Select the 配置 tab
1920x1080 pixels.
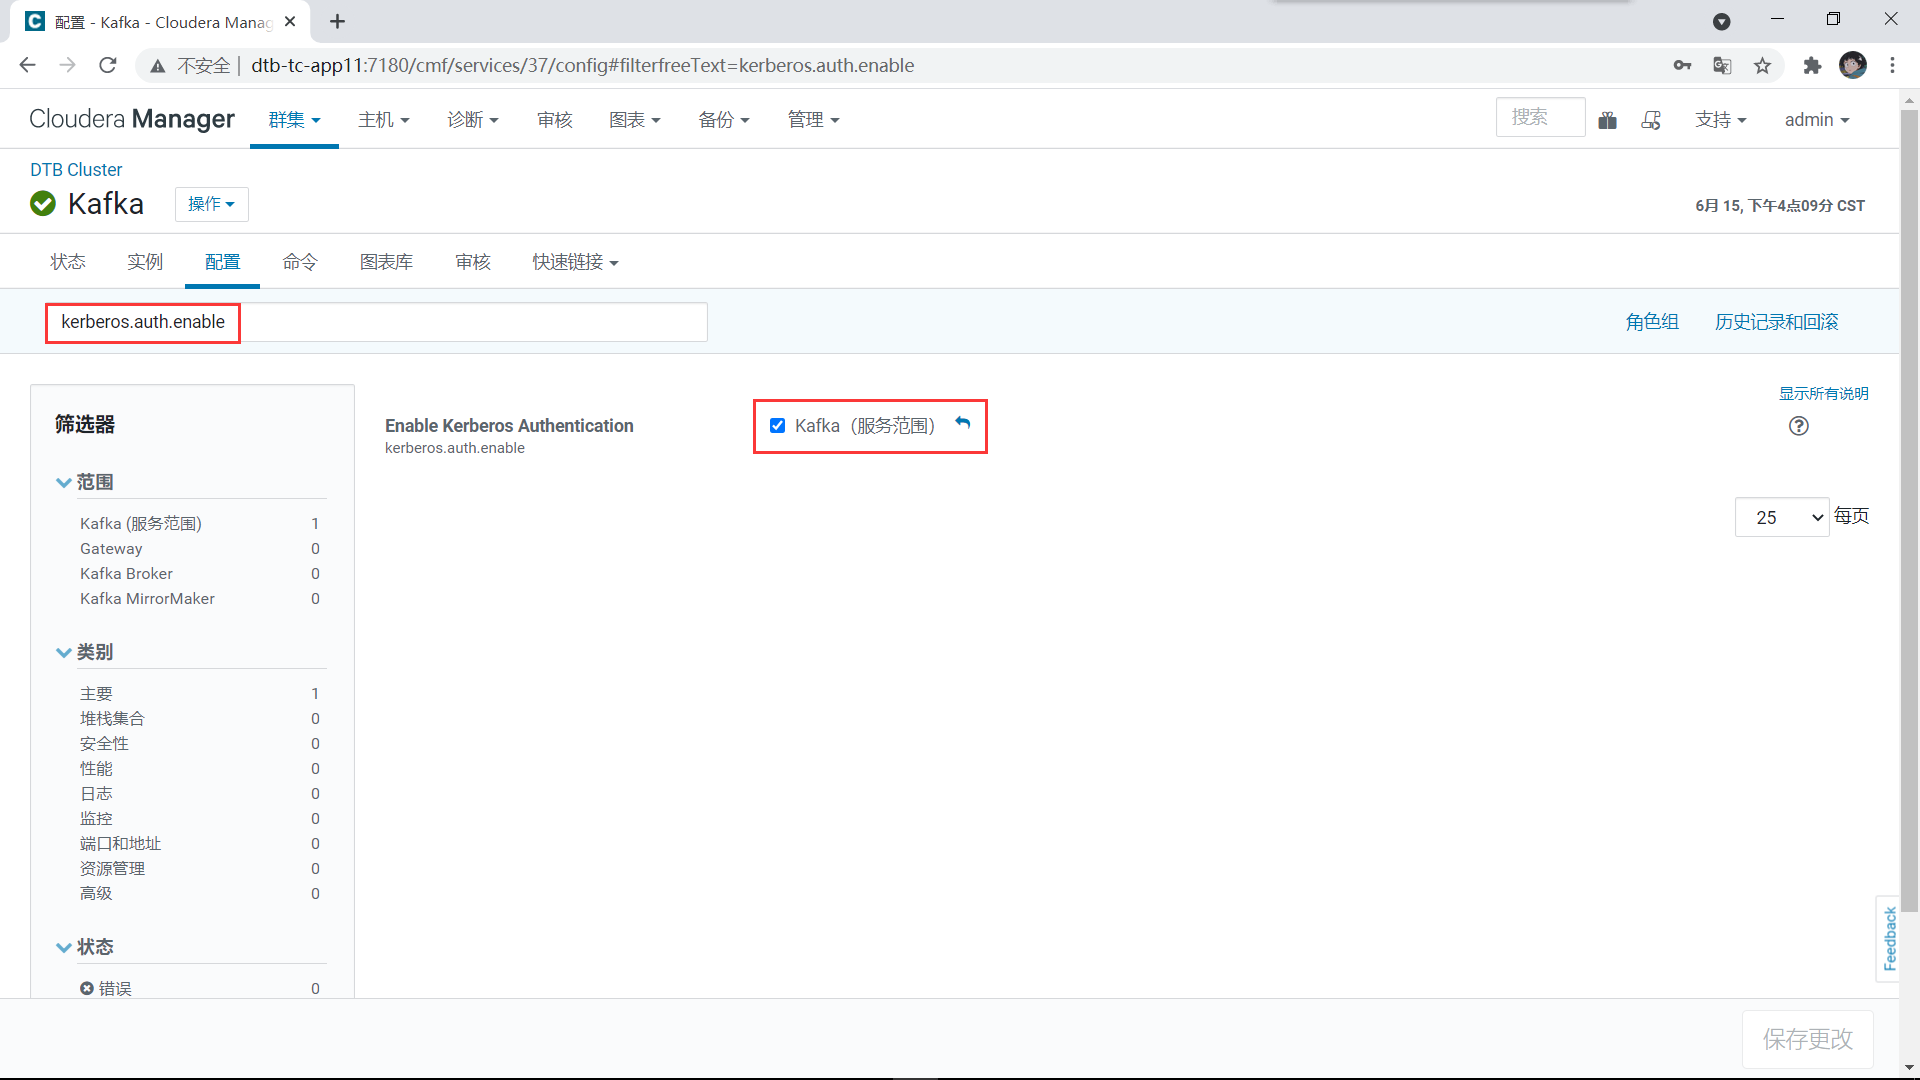point(222,262)
